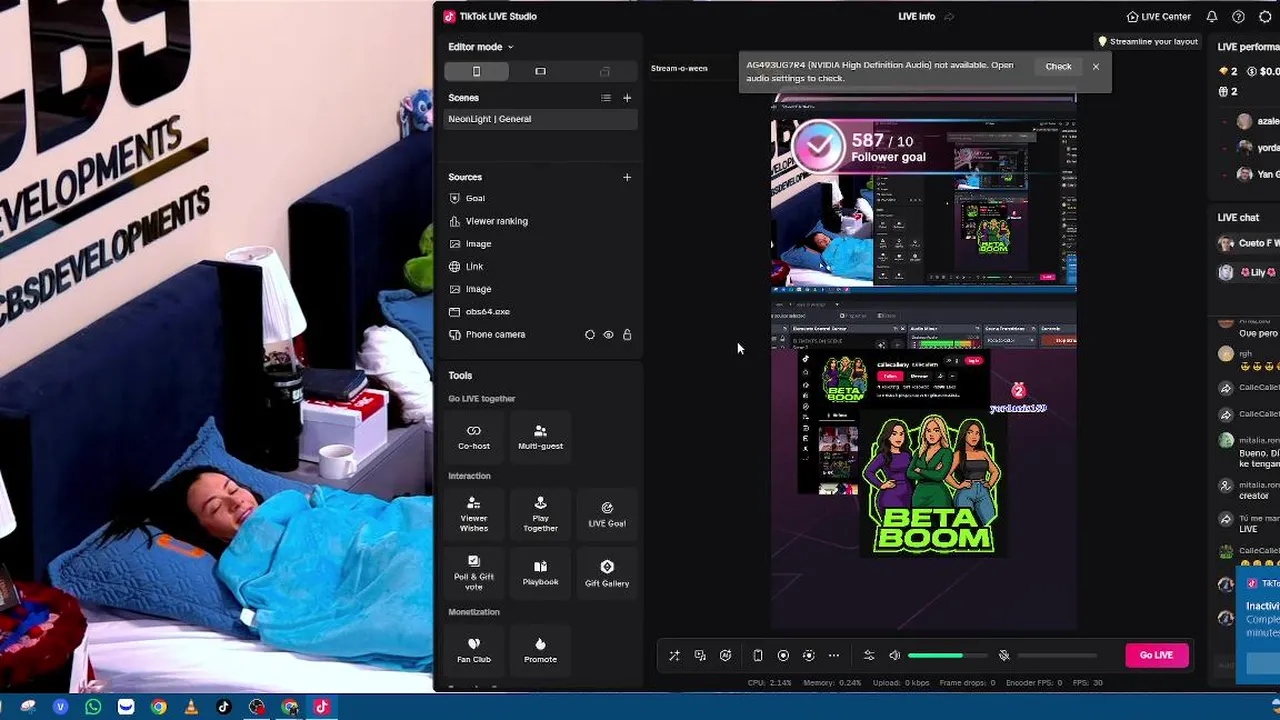Image resolution: width=1280 pixels, height=720 pixels.
Task: Toggle visibility of Phone camera source
Action: [608, 335]
